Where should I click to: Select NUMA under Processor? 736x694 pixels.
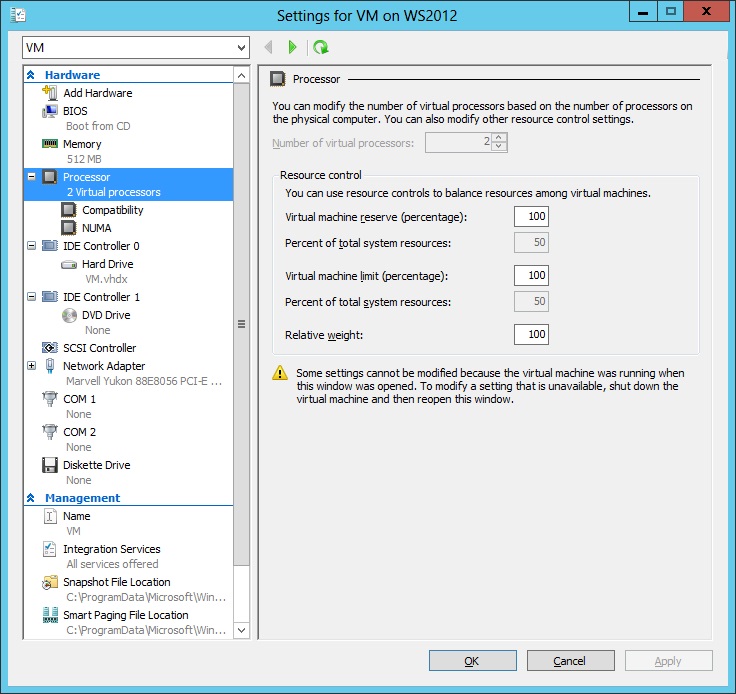click(x=97, y=228)
